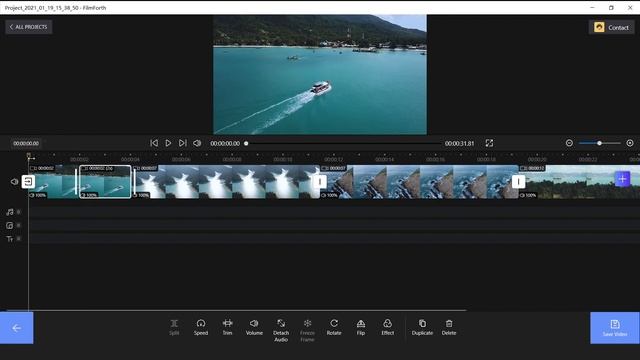
Task: Click the left timecode field 00:00:00.00
Action: tap(26, 144)
